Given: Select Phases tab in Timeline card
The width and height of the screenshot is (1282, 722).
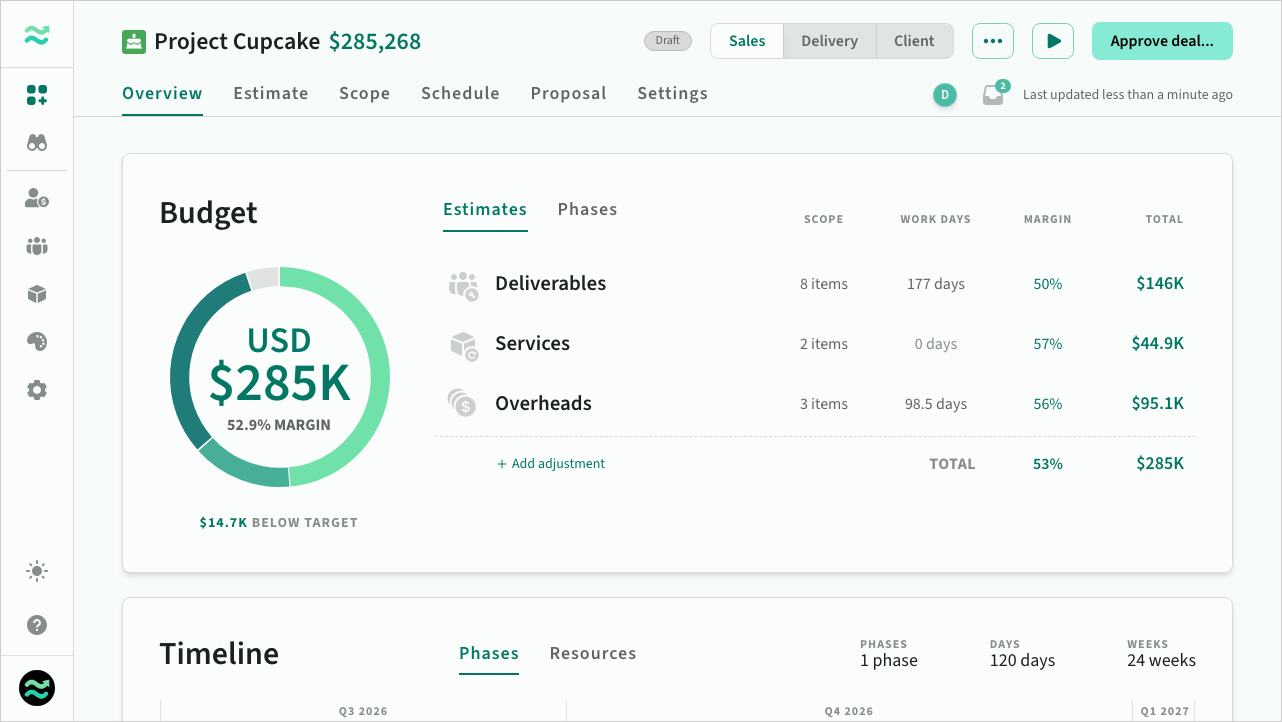Looking at the screenshot, I should (489, 654).
